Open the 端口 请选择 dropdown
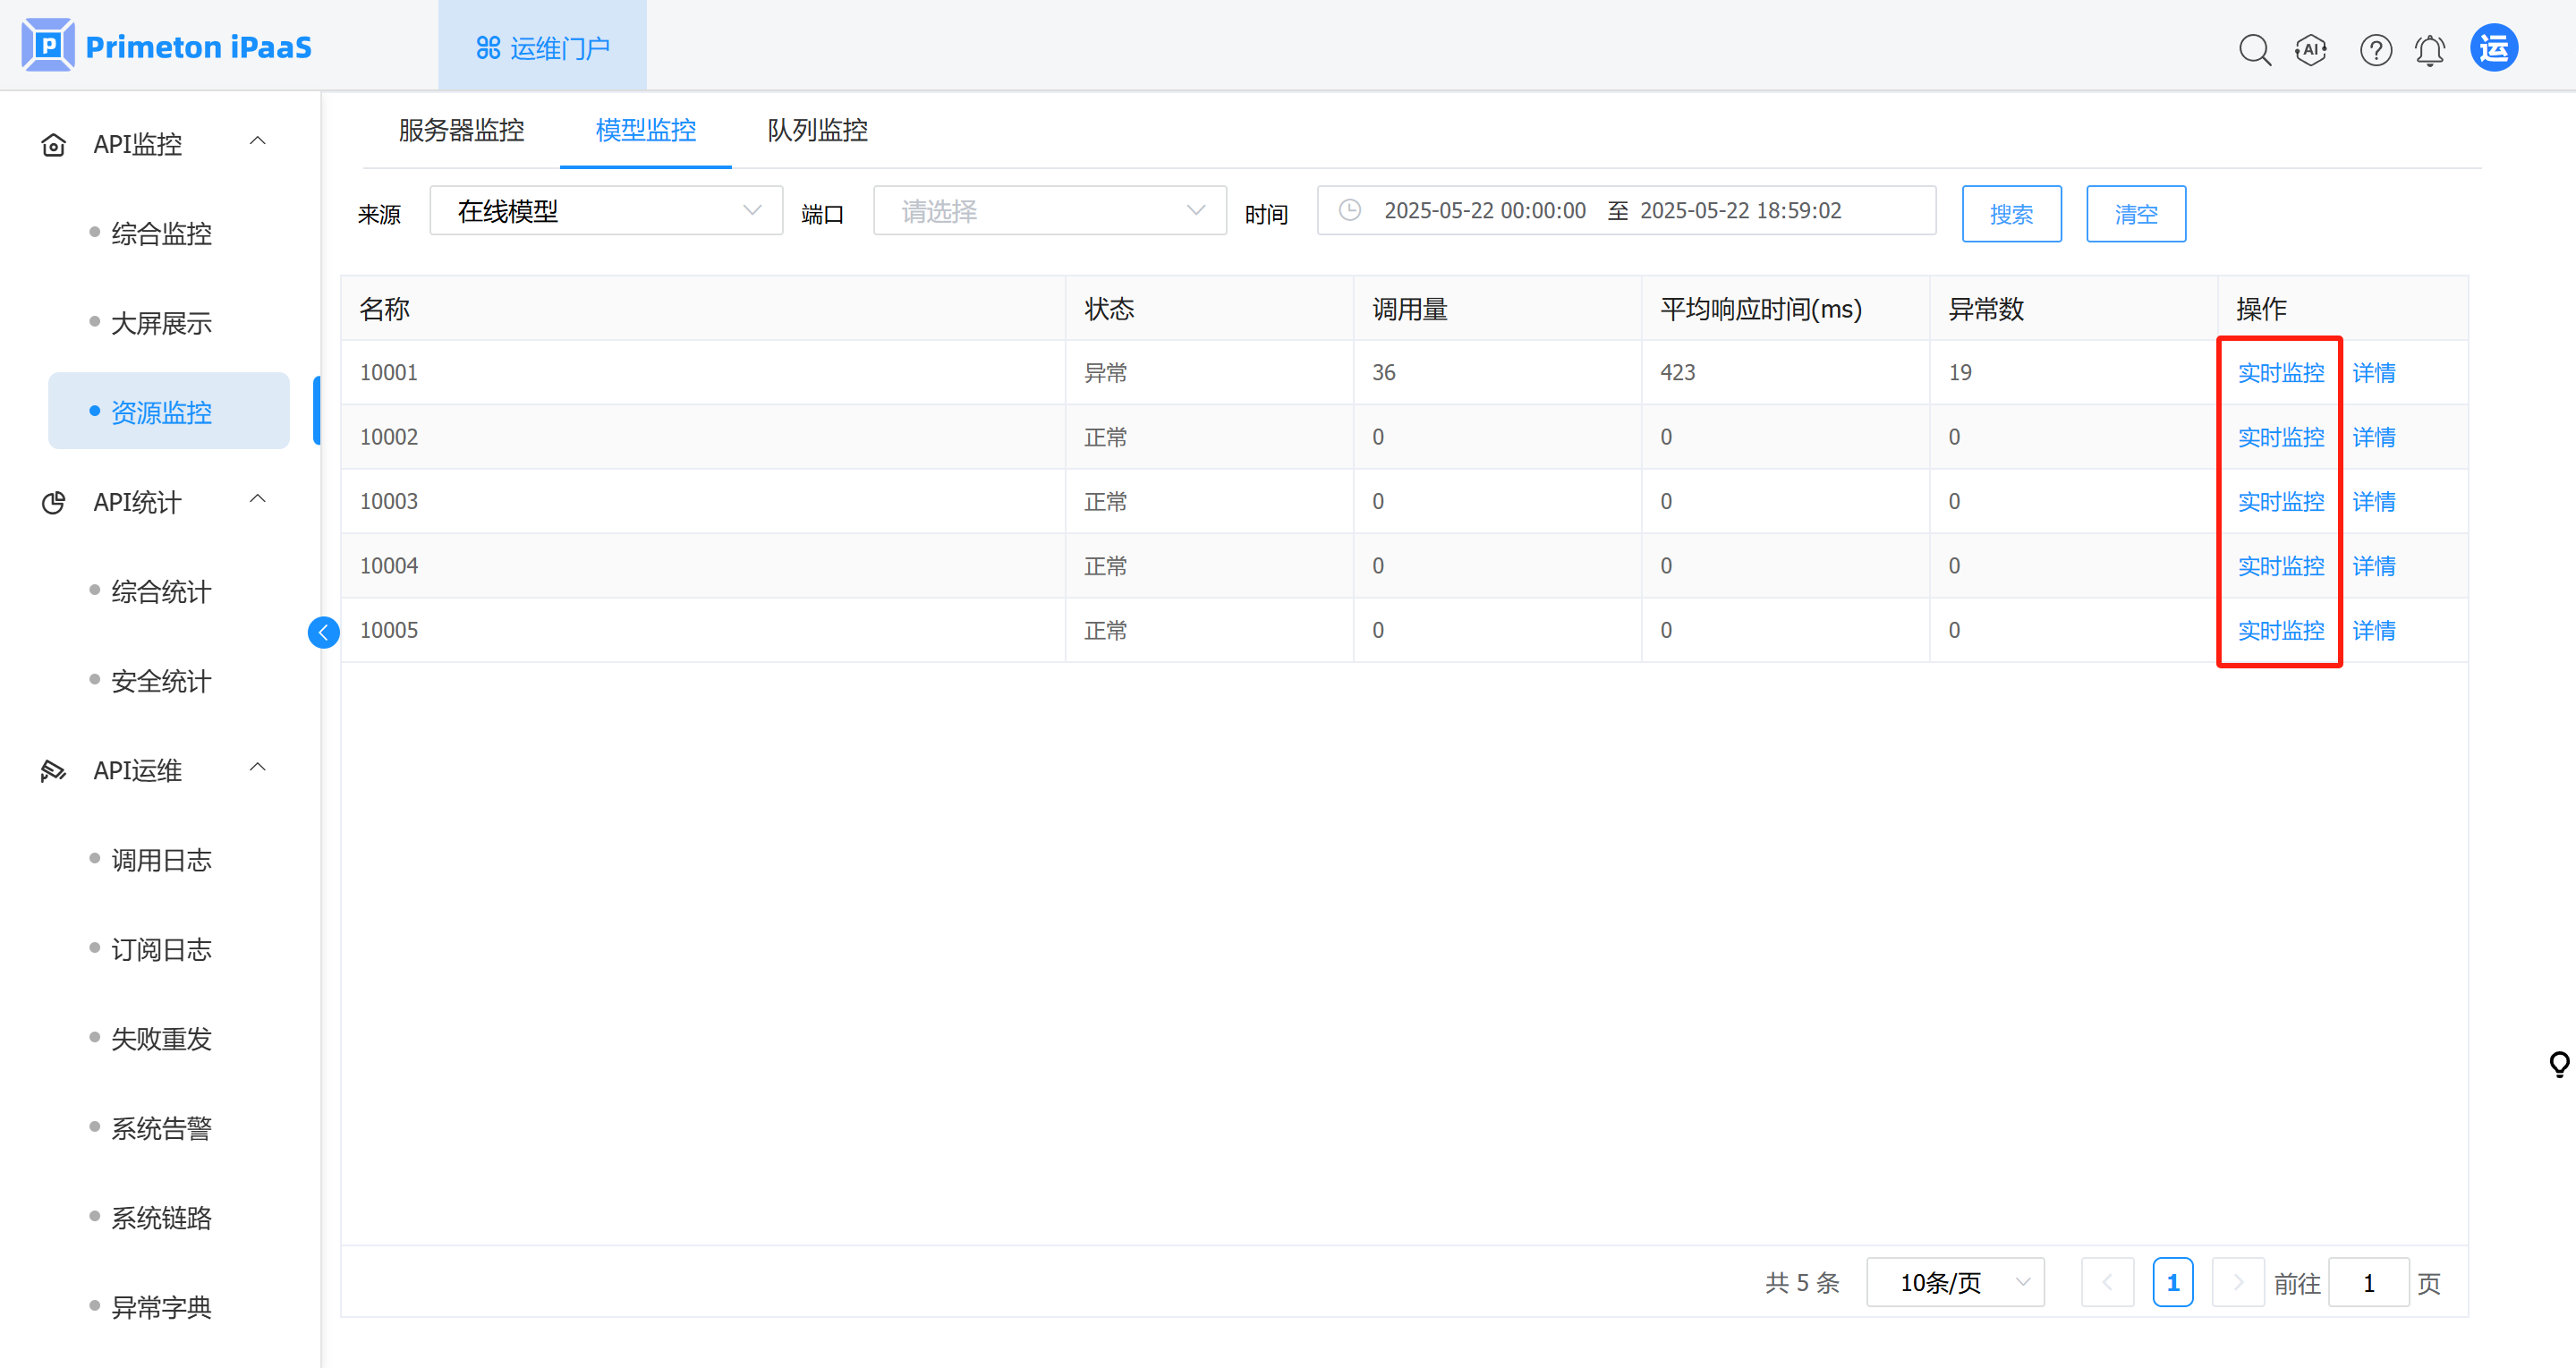2576x1368 pixels. (1049, 211)
